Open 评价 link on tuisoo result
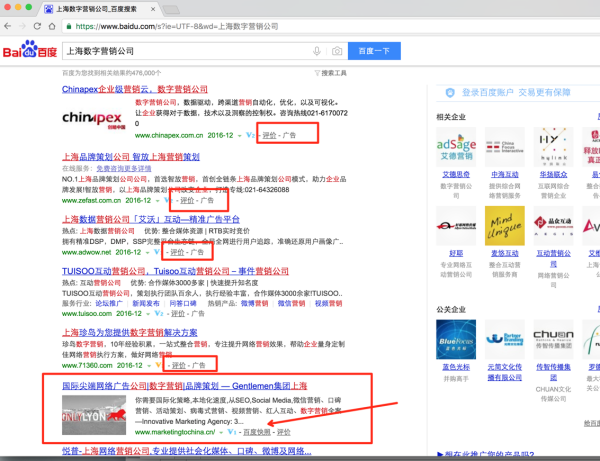600x461 pixels. 178,313
